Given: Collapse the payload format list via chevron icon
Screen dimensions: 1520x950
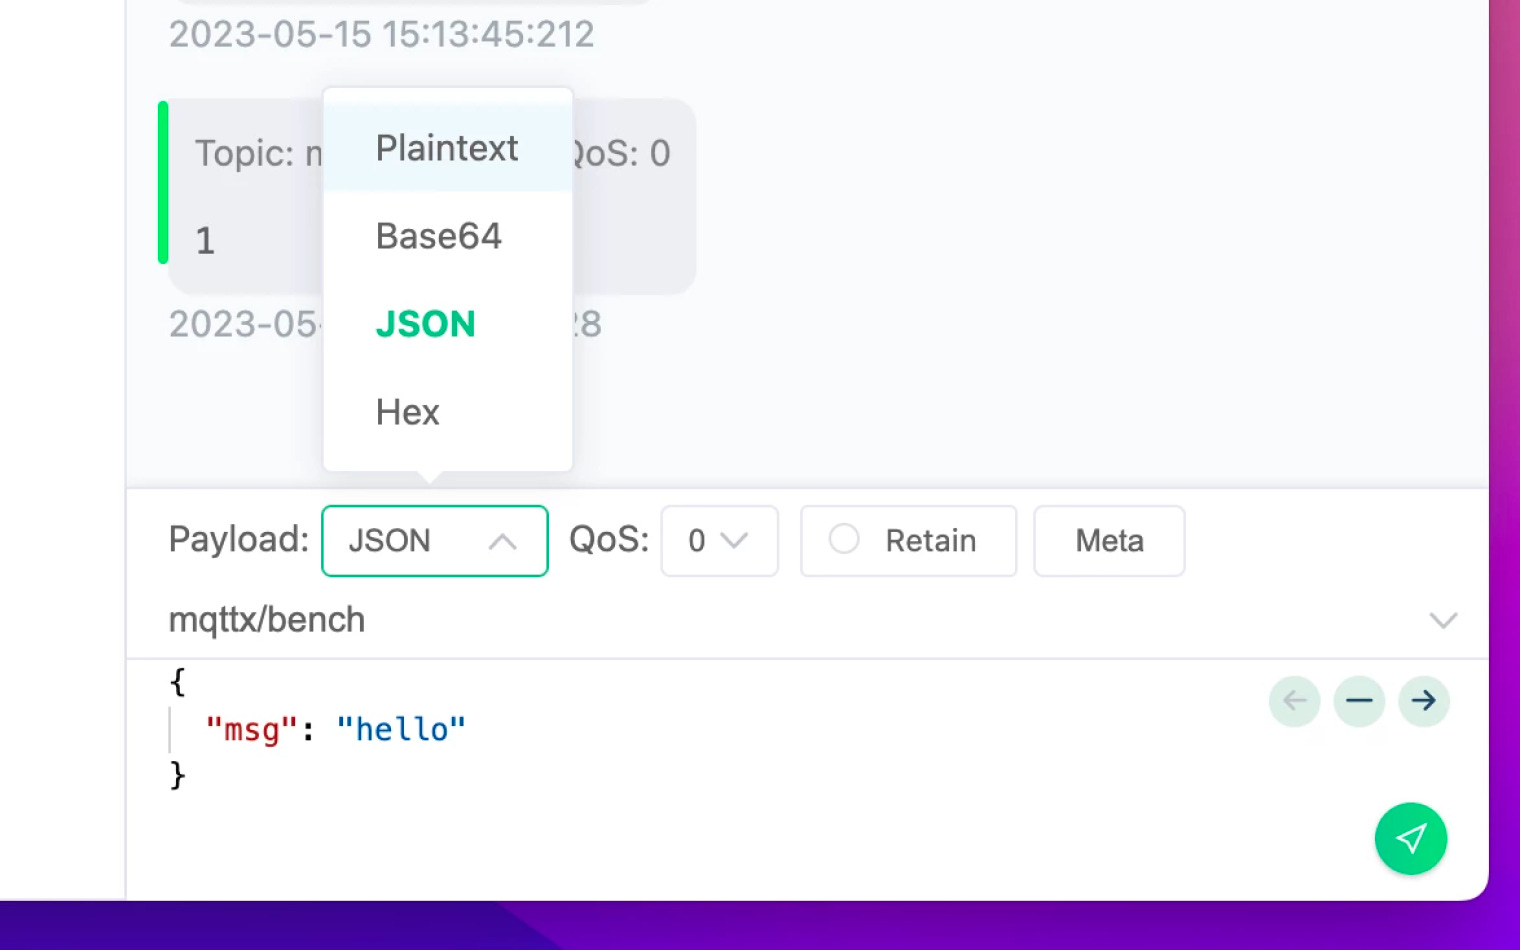Looking at the screenshot, I should click(504, 541).
